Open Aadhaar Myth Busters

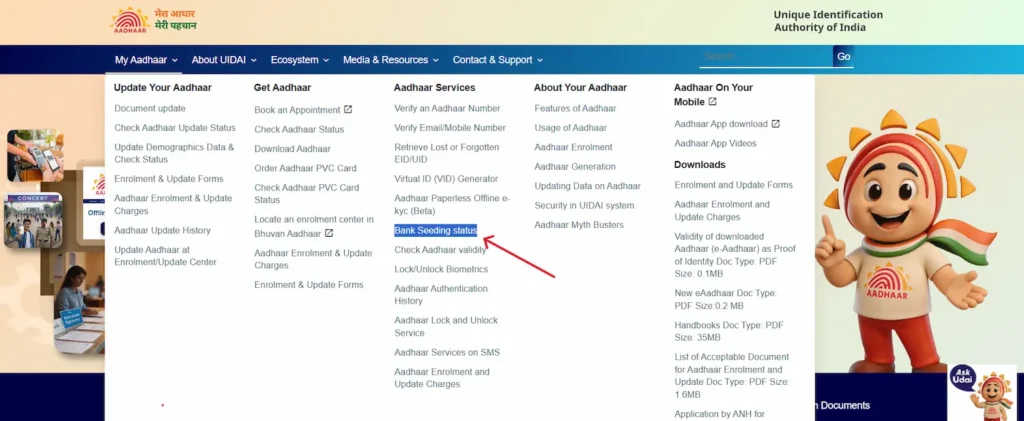[x=579, y=225]
